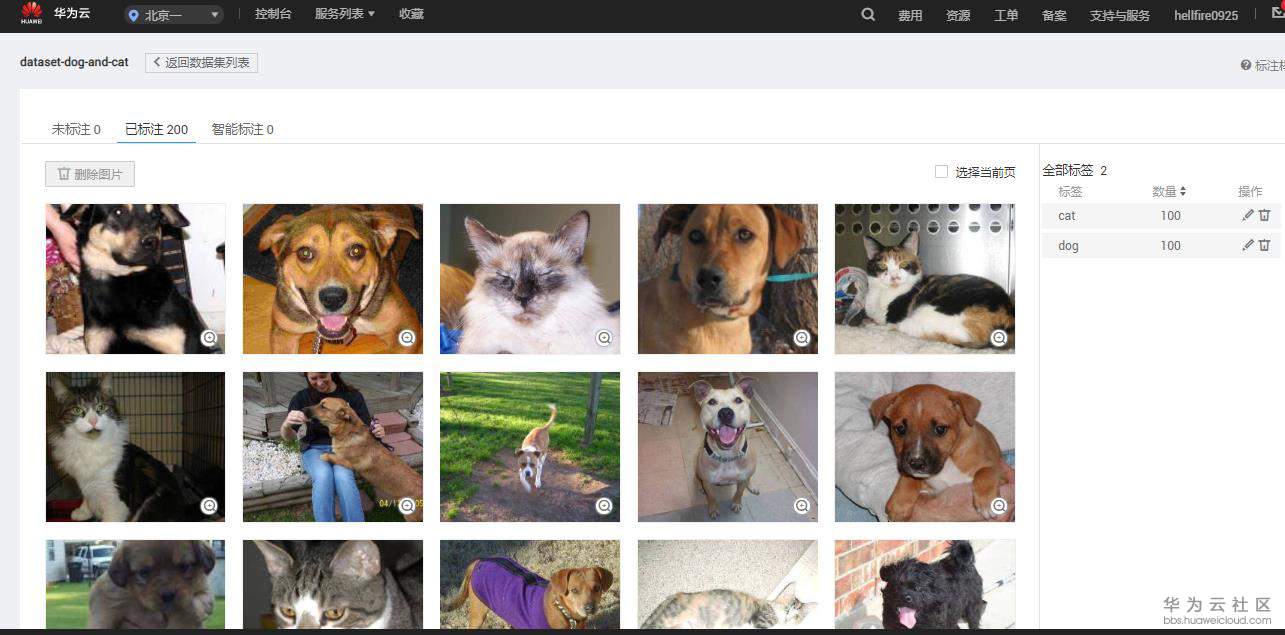
Task: Click the 返回数据集列表 button
Action: coord(201,62)
